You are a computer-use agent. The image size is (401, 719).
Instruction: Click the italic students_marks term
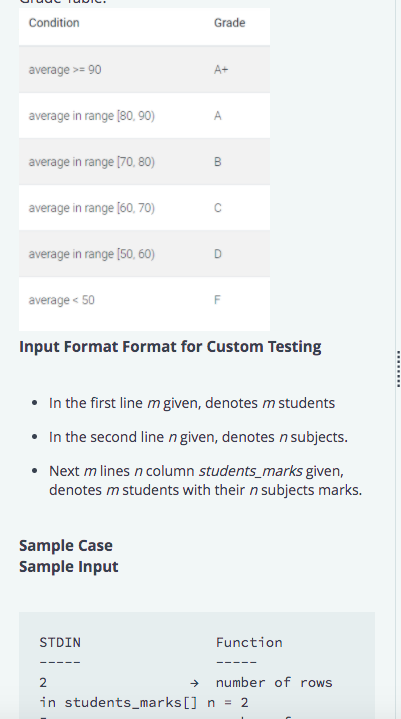click(250, 471)
